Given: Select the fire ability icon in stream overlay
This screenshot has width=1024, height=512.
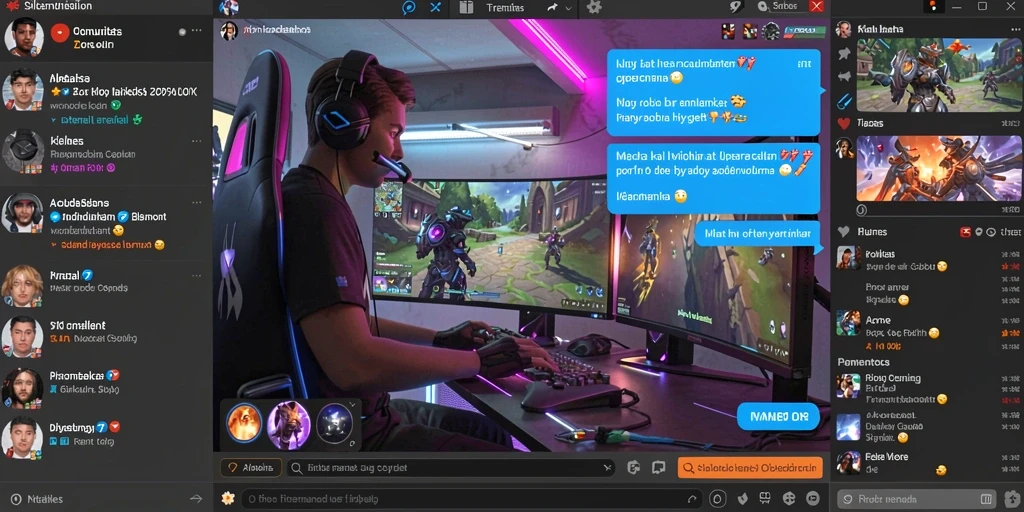Looking at the screenshot, I should pyautogui.click(x=244, y=423).
